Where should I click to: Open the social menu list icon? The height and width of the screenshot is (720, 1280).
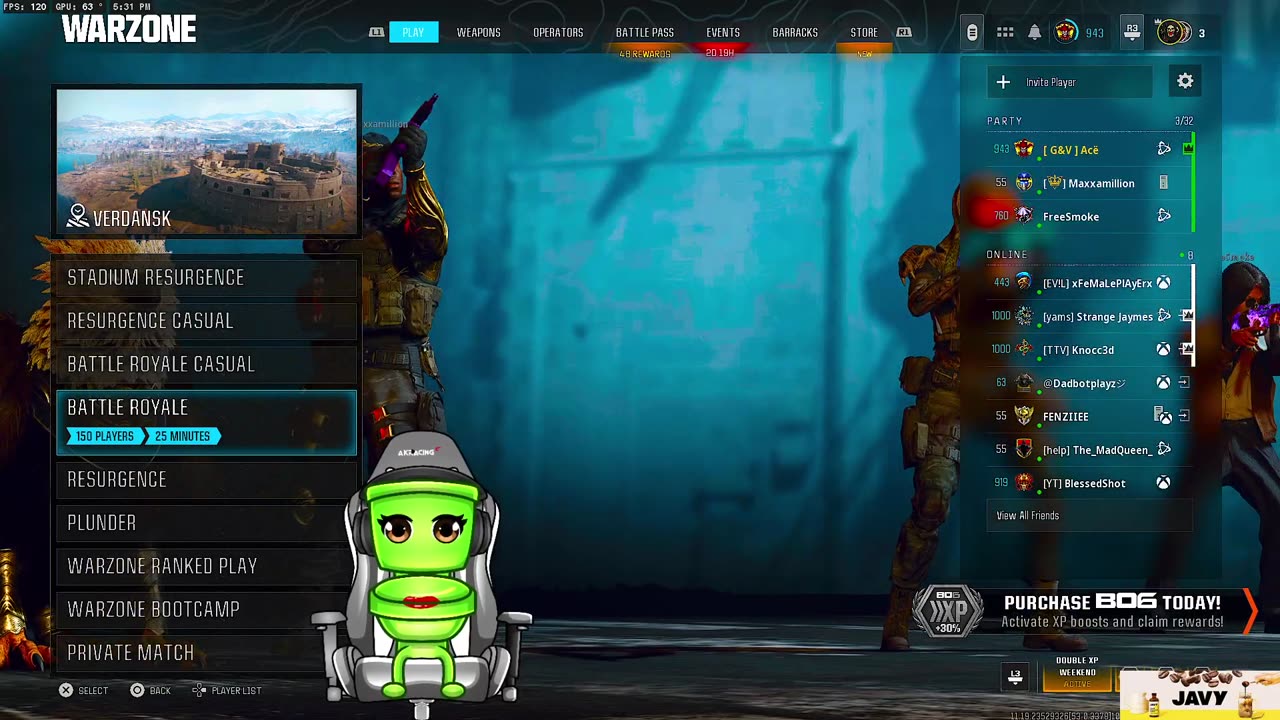(972, 33)
